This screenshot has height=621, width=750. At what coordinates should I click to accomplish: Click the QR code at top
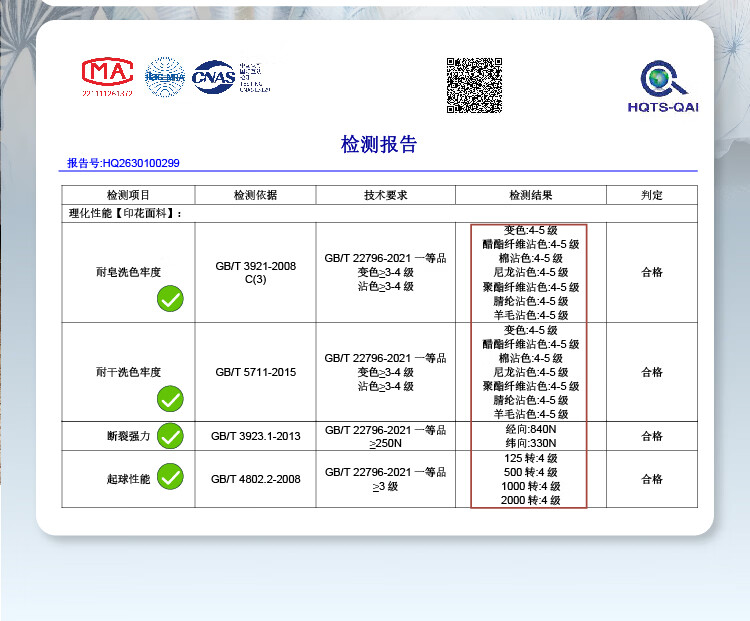pyautogui.click(x=474, y=85)
